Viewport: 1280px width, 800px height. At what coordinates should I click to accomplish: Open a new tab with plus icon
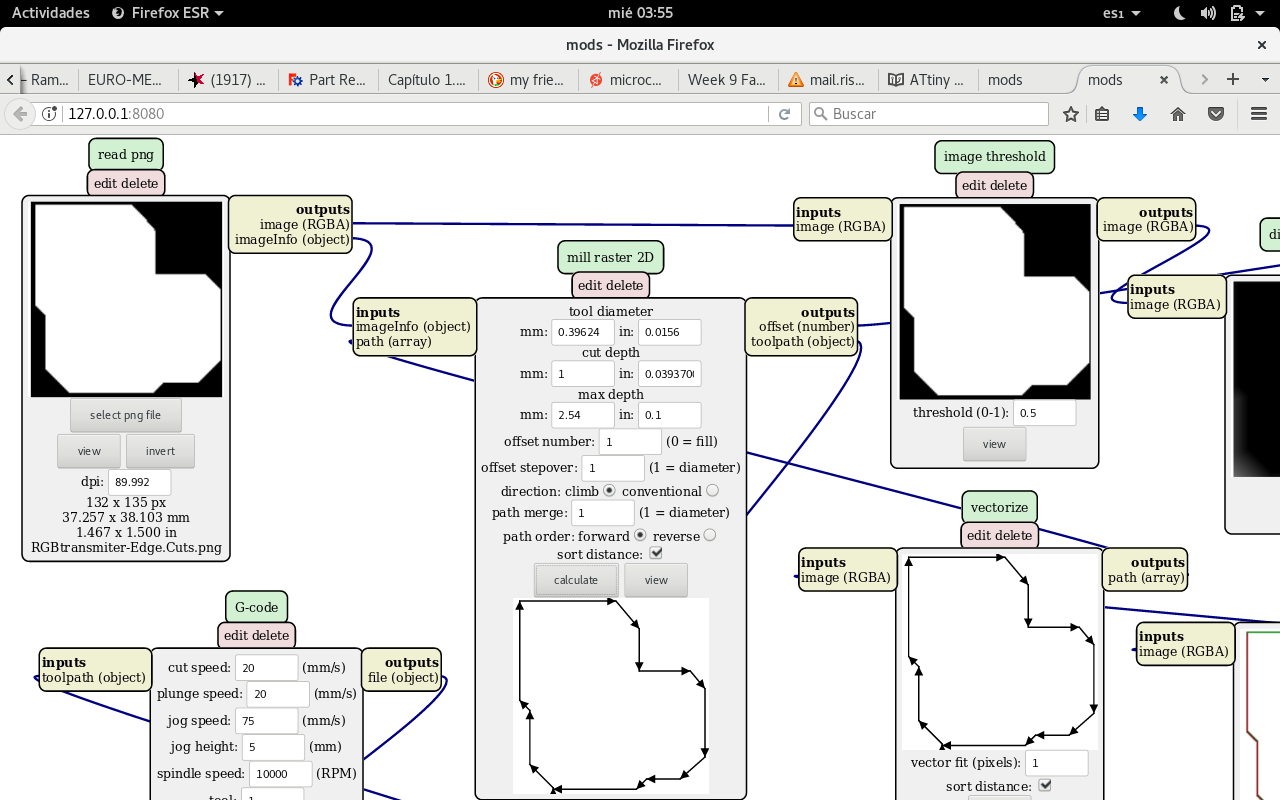click(x=1233, y=79)
